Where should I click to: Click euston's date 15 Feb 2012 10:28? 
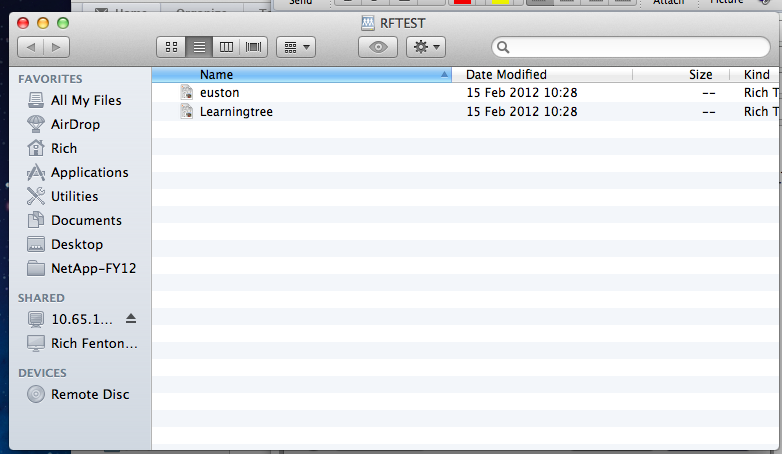click(522, 93)
